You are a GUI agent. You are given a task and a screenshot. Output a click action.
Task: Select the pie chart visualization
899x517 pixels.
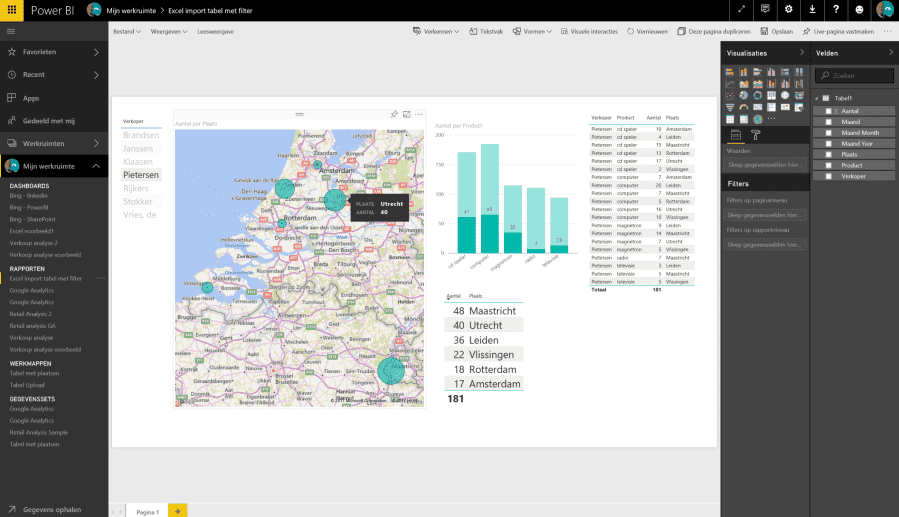click(744, 95)
